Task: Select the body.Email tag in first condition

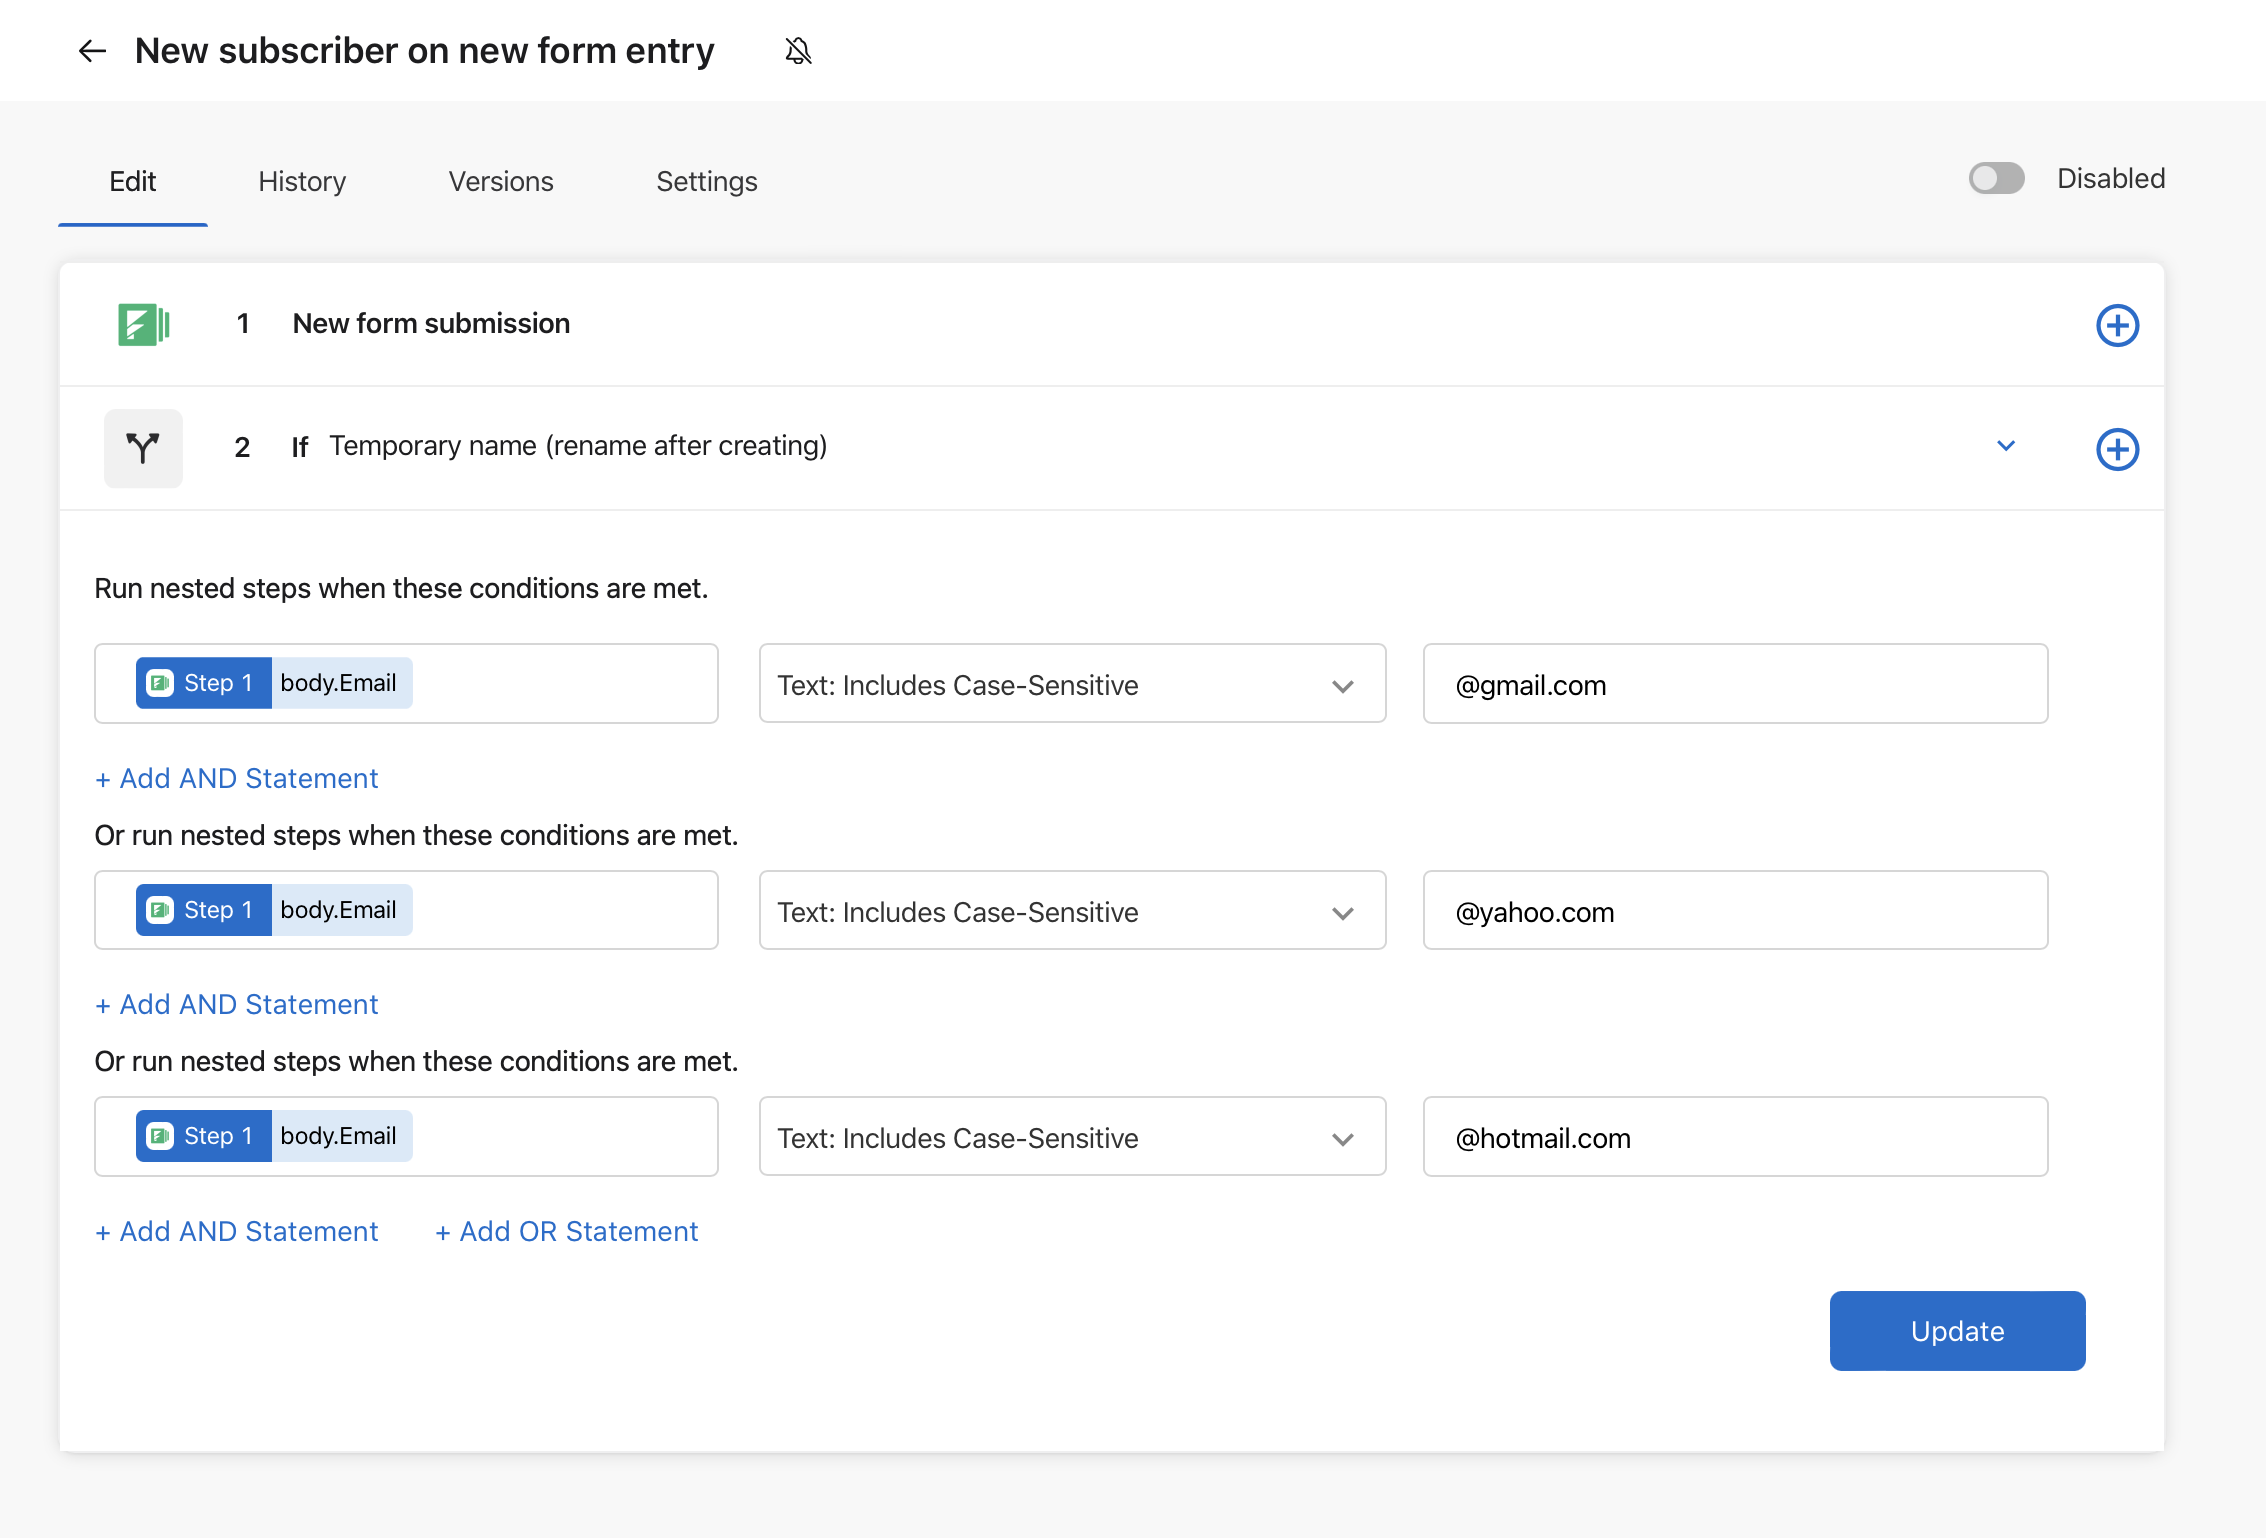Action: pos(340,682)
